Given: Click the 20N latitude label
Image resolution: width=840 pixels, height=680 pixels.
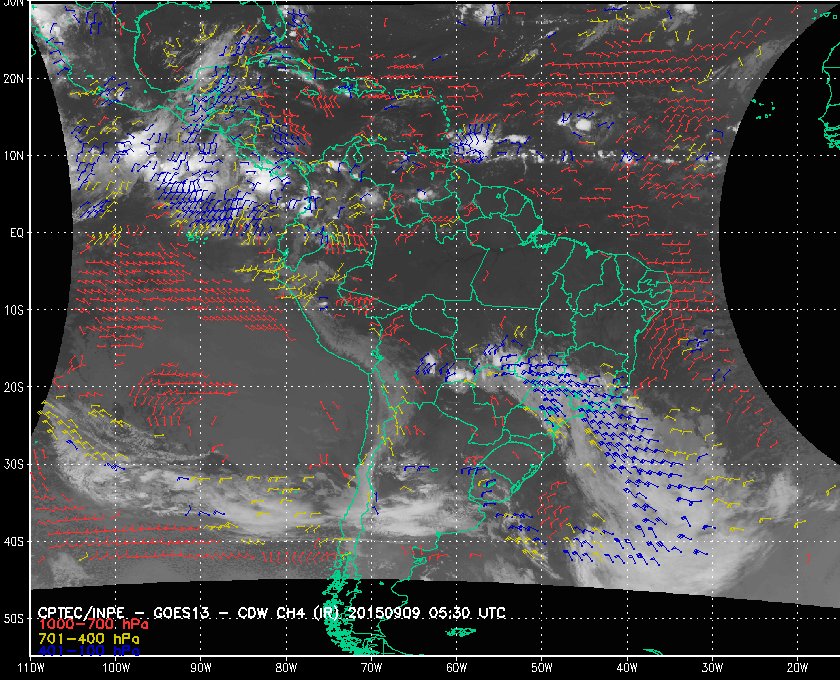Looking at the screenshot, I should 13,79.
